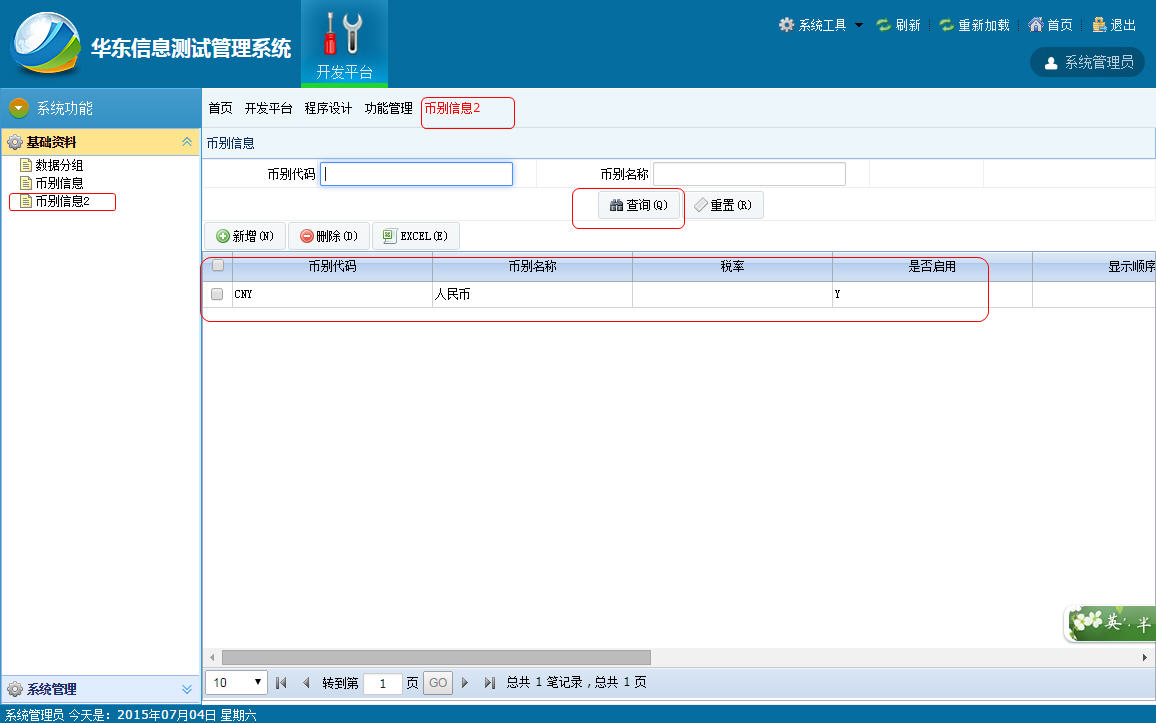Screen dimensions: 1156x723
Task: Open the 系统管理员 user badge
Action: click(1087, 63)
